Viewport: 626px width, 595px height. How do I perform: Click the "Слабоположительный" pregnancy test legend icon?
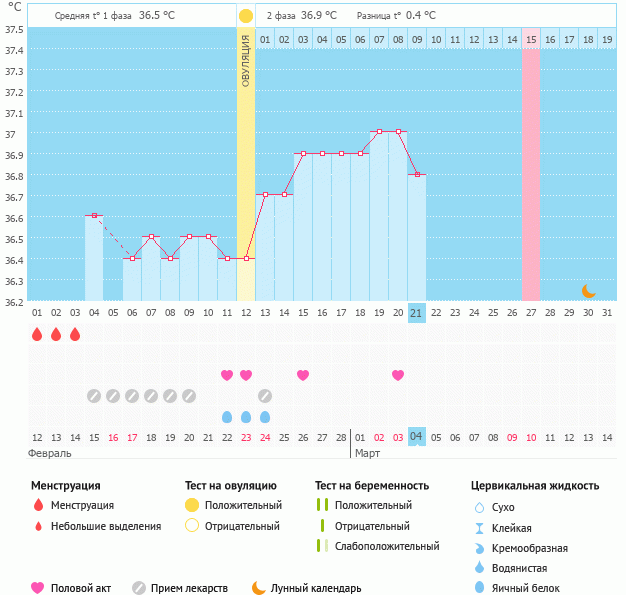[321, 546]
